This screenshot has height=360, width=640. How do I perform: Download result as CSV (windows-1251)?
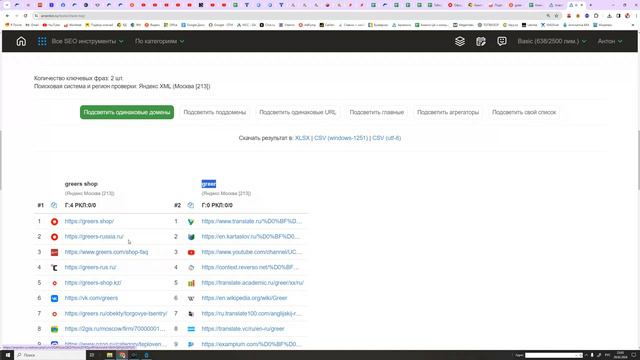341,138
